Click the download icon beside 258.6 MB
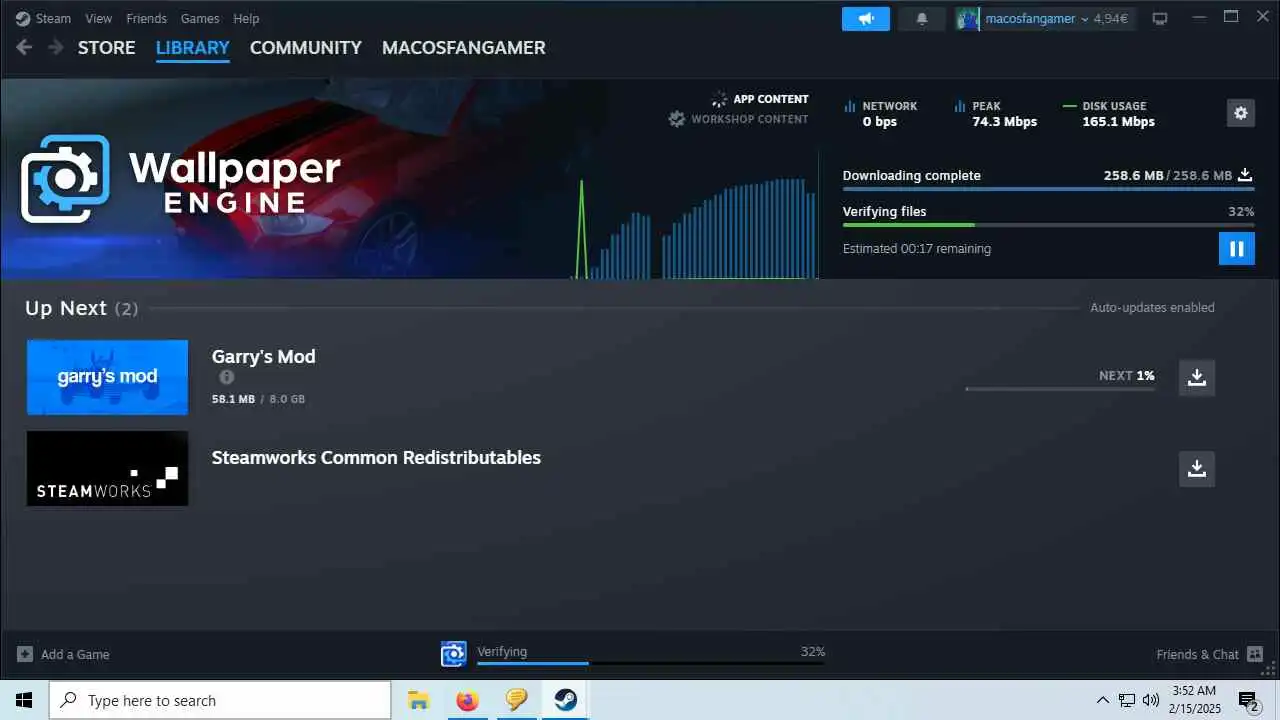 click(1245, 175)
